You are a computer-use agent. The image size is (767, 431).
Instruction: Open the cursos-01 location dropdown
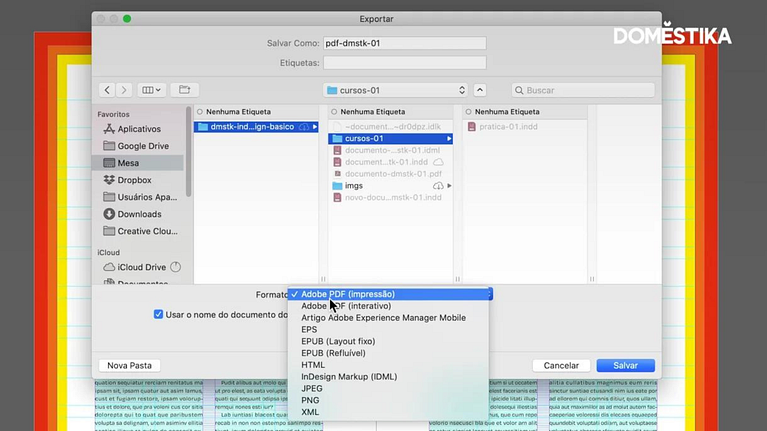396,90
